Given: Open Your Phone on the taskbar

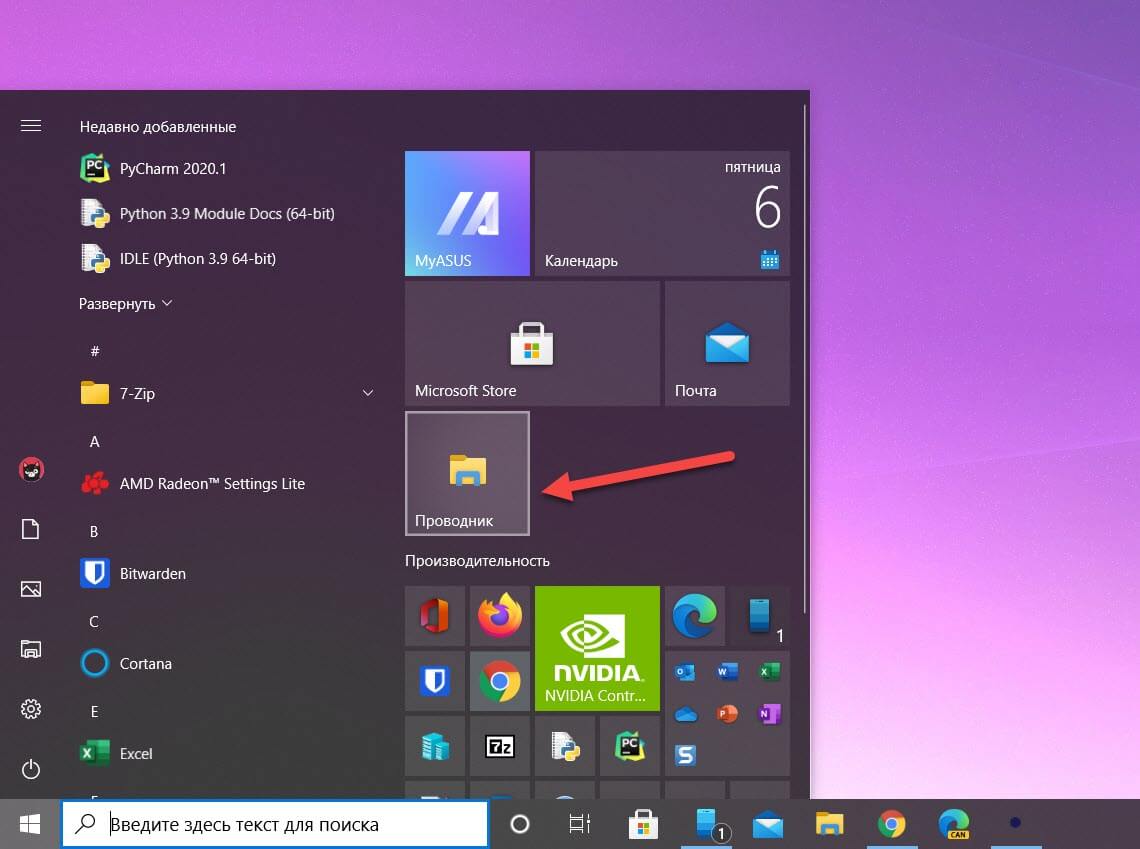Looking at the screenshot, I should click(707, 824).
